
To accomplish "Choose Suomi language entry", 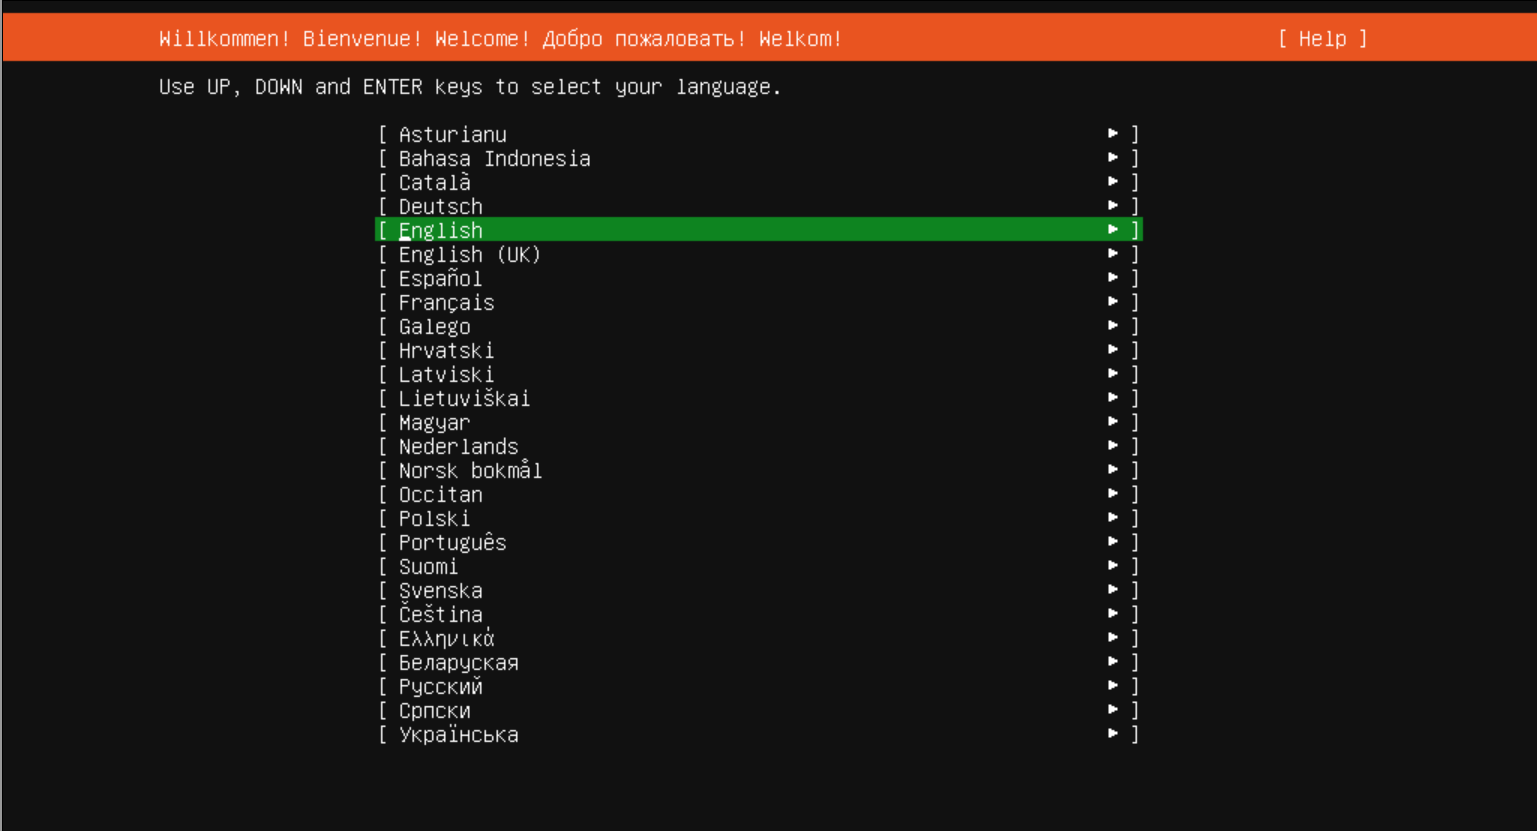I will click(428, 567).
